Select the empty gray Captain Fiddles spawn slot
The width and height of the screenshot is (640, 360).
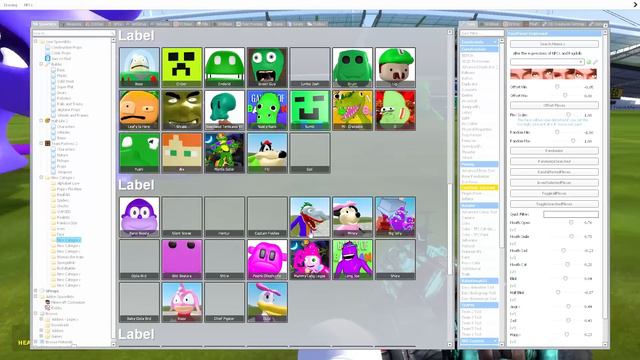(x=267, y=217)
